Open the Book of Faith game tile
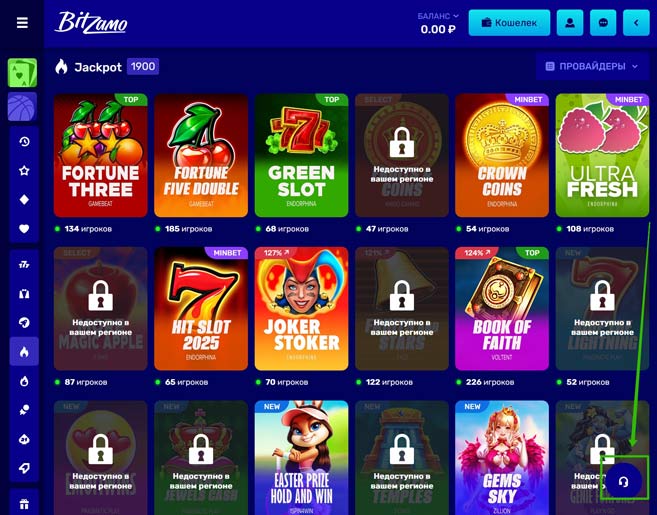Viewport: 657px width, 515px height. (x=502, y=309)
